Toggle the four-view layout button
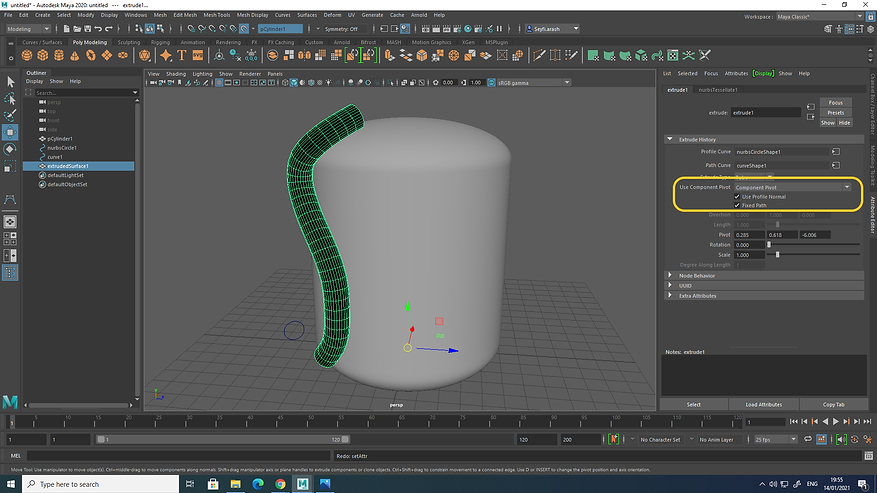 (10, 238)
